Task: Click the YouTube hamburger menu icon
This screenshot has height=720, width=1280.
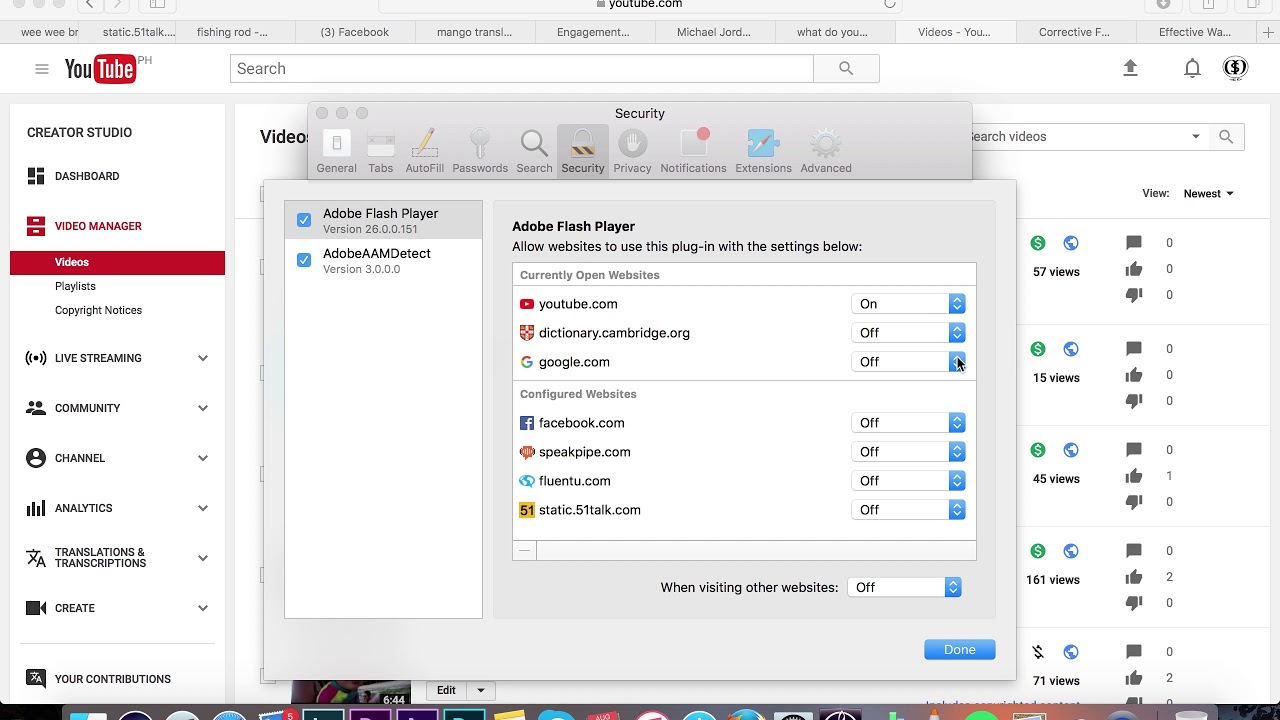Action: 41,69
